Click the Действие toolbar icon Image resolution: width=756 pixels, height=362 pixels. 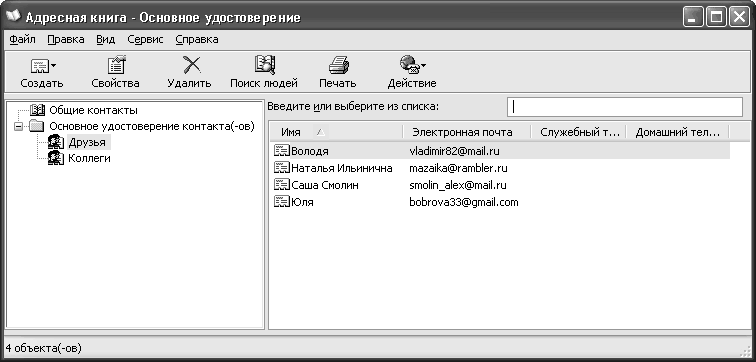[409, 66]
